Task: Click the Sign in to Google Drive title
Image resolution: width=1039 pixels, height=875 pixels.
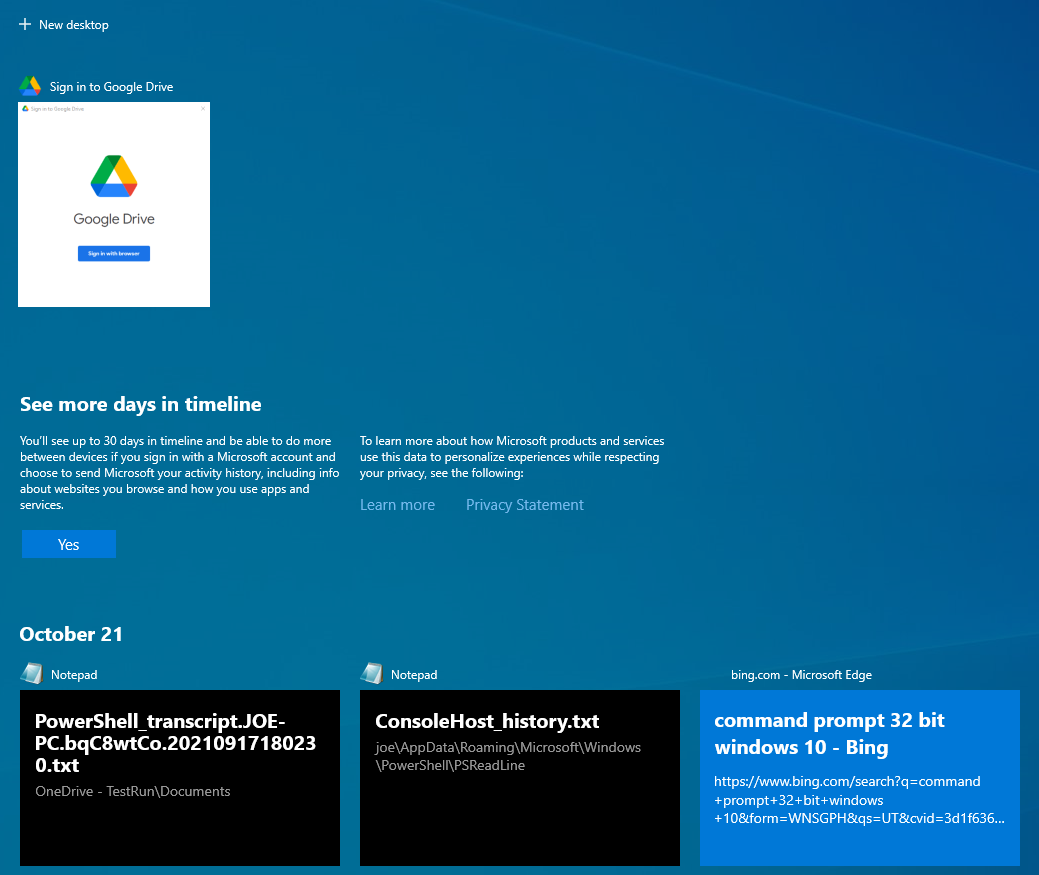Action: click(111, 87)
